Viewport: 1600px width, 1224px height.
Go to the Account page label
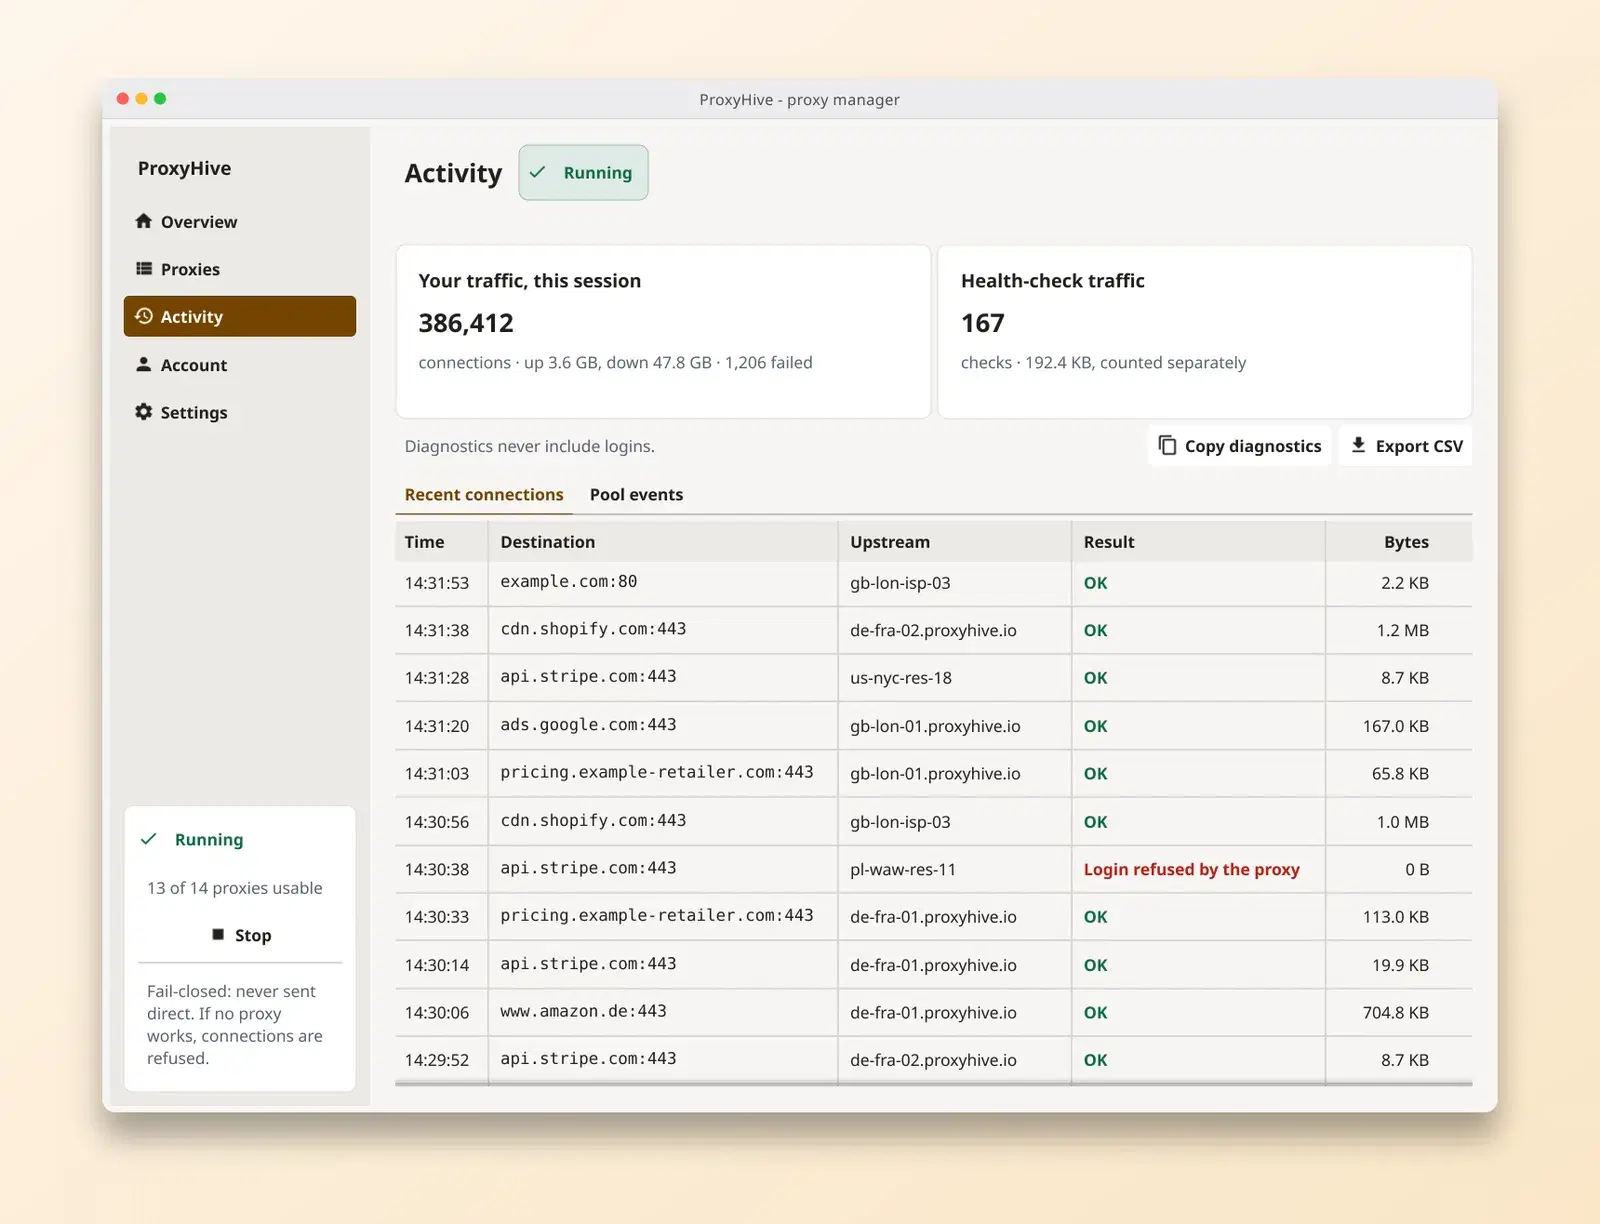tap(194, 365)
